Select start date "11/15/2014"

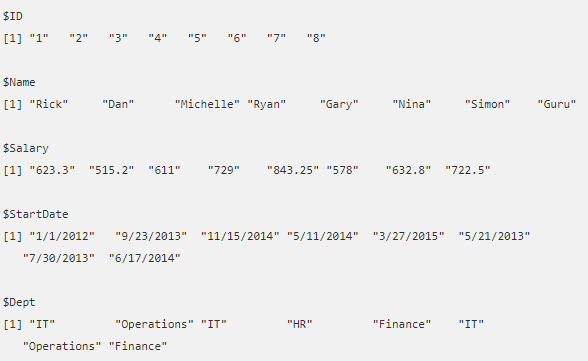240,236
